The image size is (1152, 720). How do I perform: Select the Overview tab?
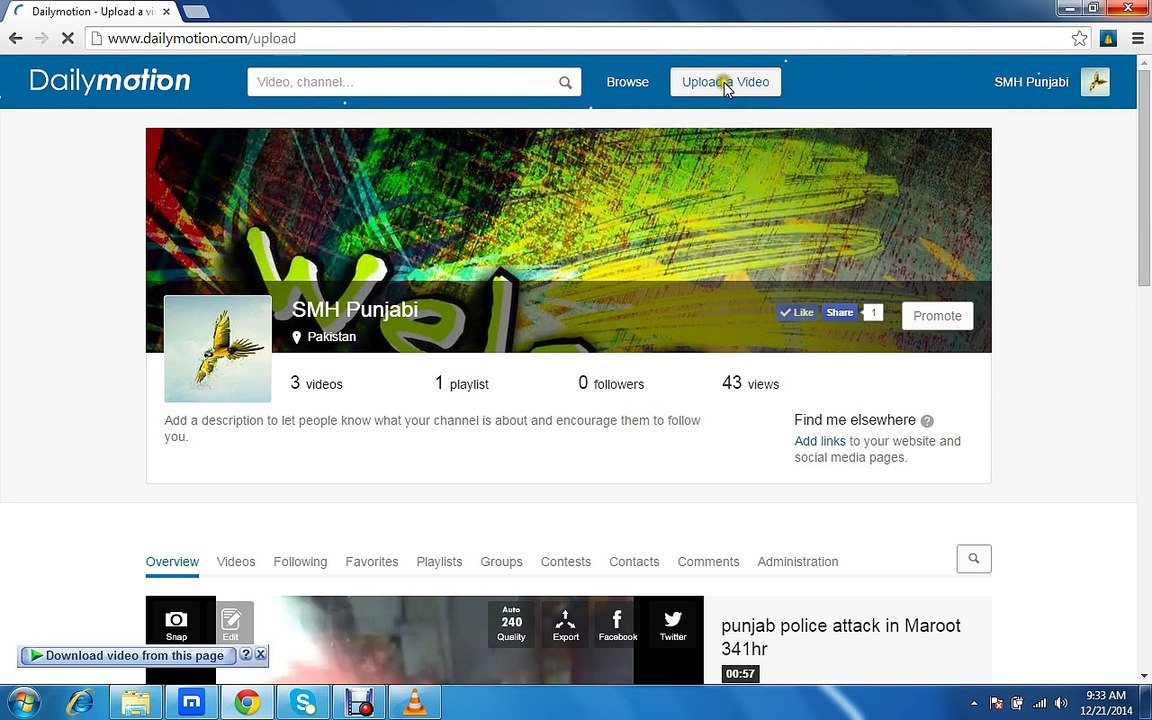point(172,561)
